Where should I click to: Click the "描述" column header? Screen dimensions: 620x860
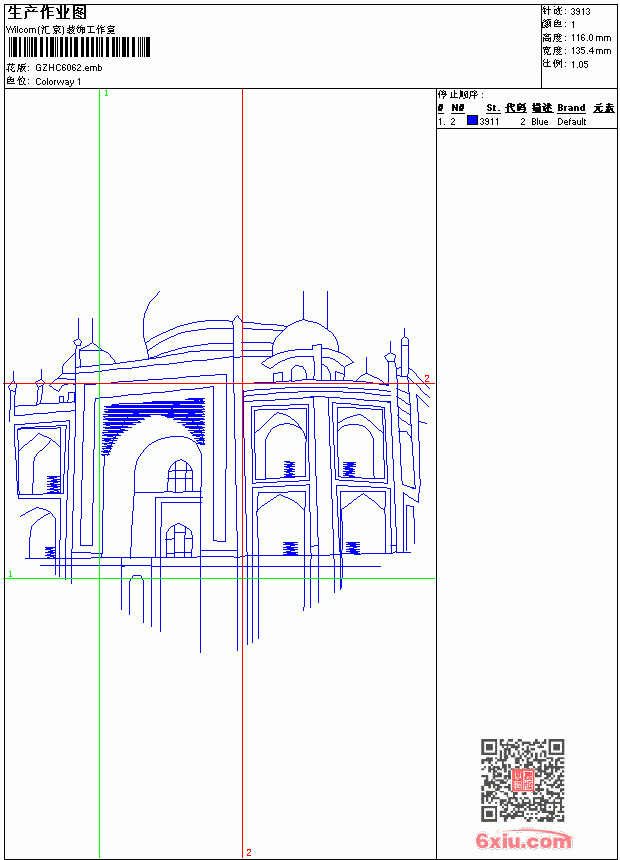click(x=542, y=108)
